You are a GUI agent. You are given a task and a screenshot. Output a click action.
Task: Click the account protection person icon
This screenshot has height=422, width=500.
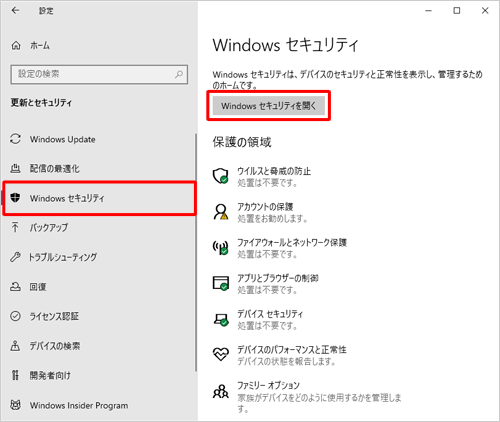tap(220, 212)
